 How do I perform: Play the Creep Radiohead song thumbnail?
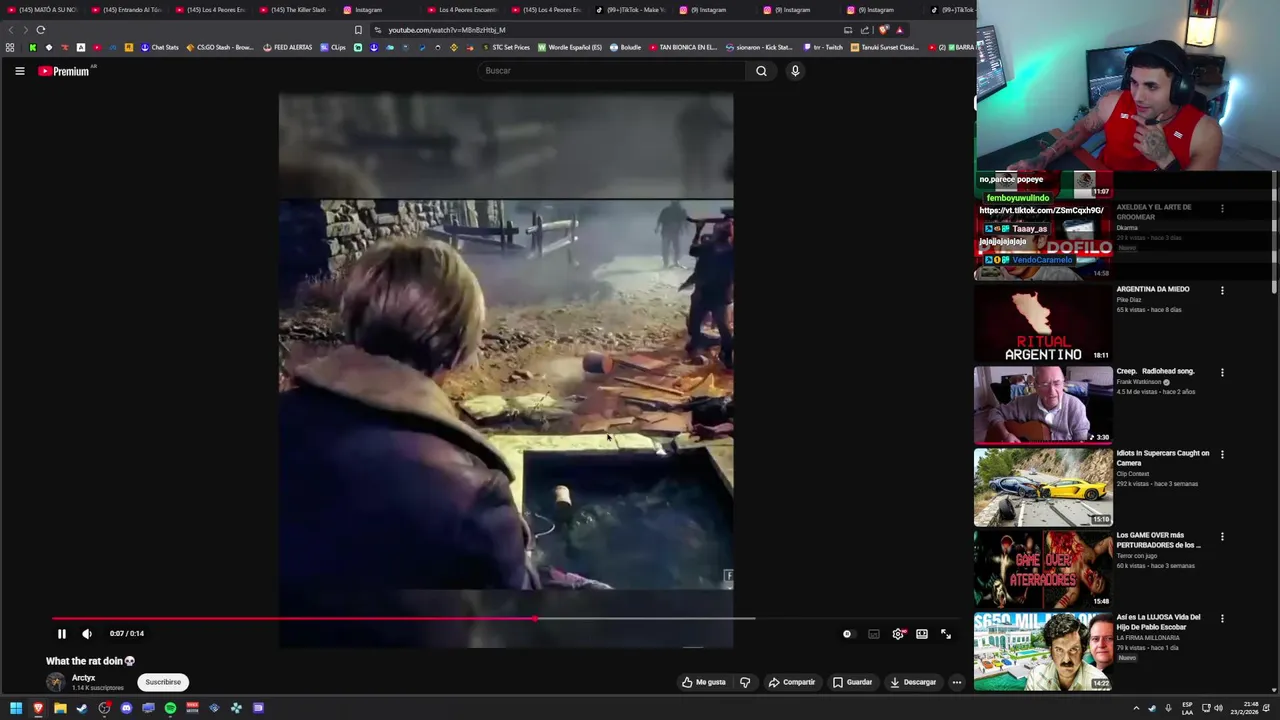coord(1043,405)
